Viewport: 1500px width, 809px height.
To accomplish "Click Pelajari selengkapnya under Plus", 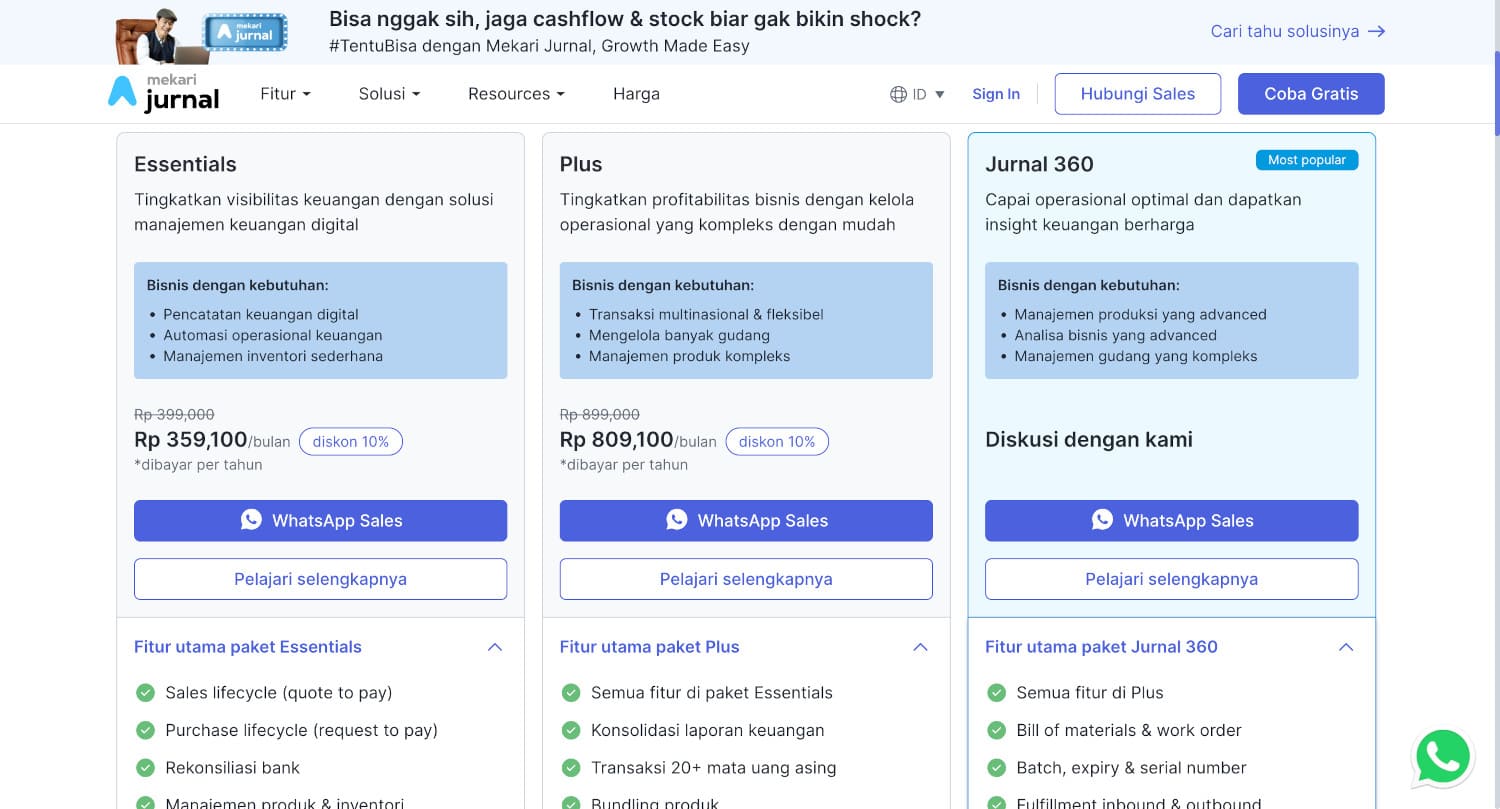I will pos(746,579).
